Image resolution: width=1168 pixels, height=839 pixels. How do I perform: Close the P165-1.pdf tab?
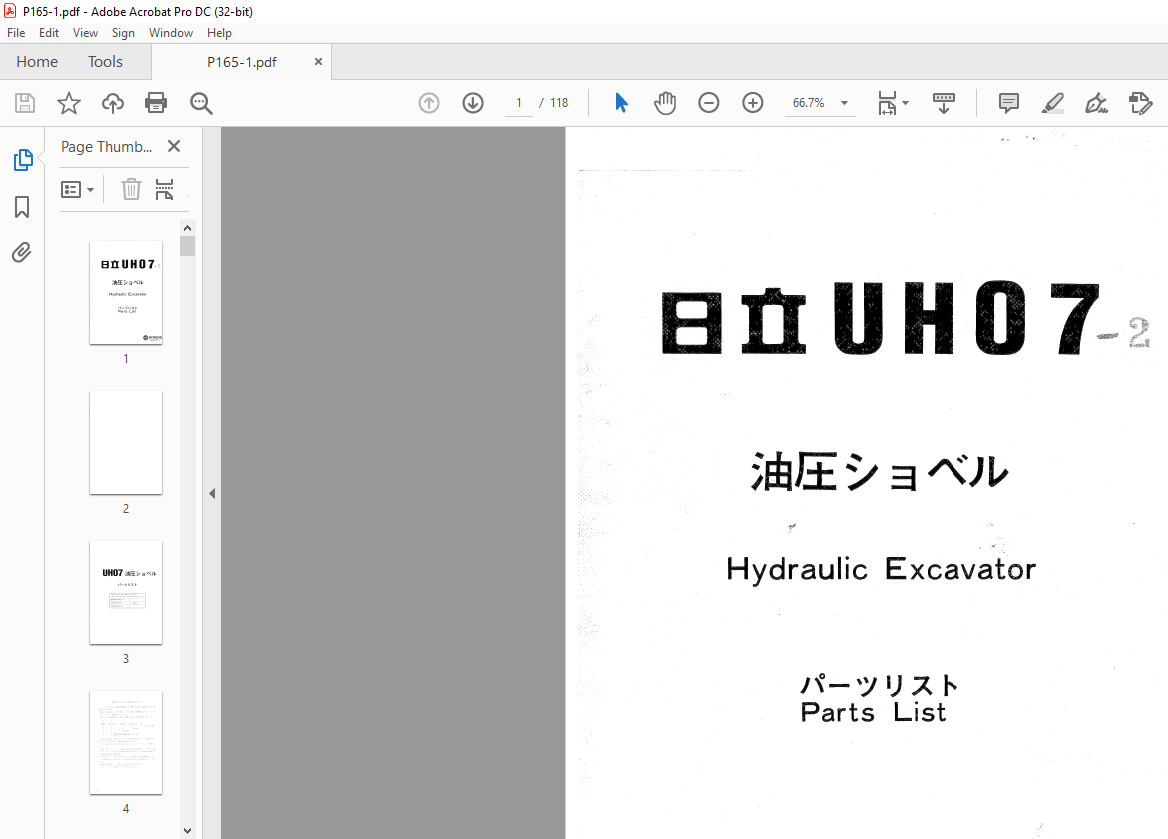coord(318,62)
